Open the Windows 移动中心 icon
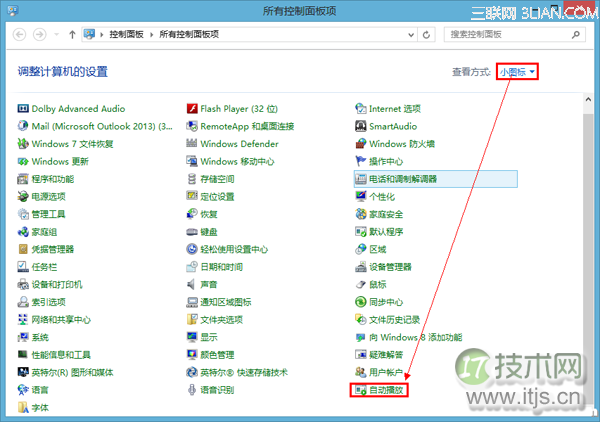Viewport: 600px width, 422px height. click(192, 161)
